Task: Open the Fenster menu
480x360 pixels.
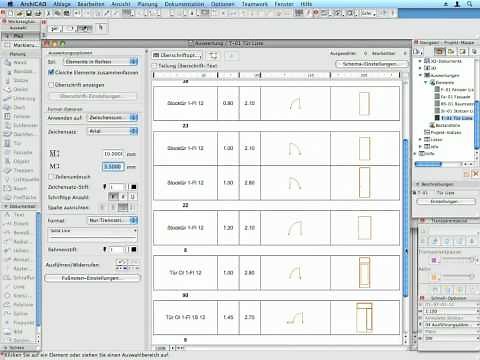Action: pyautogui.click(x=284, y=4)
